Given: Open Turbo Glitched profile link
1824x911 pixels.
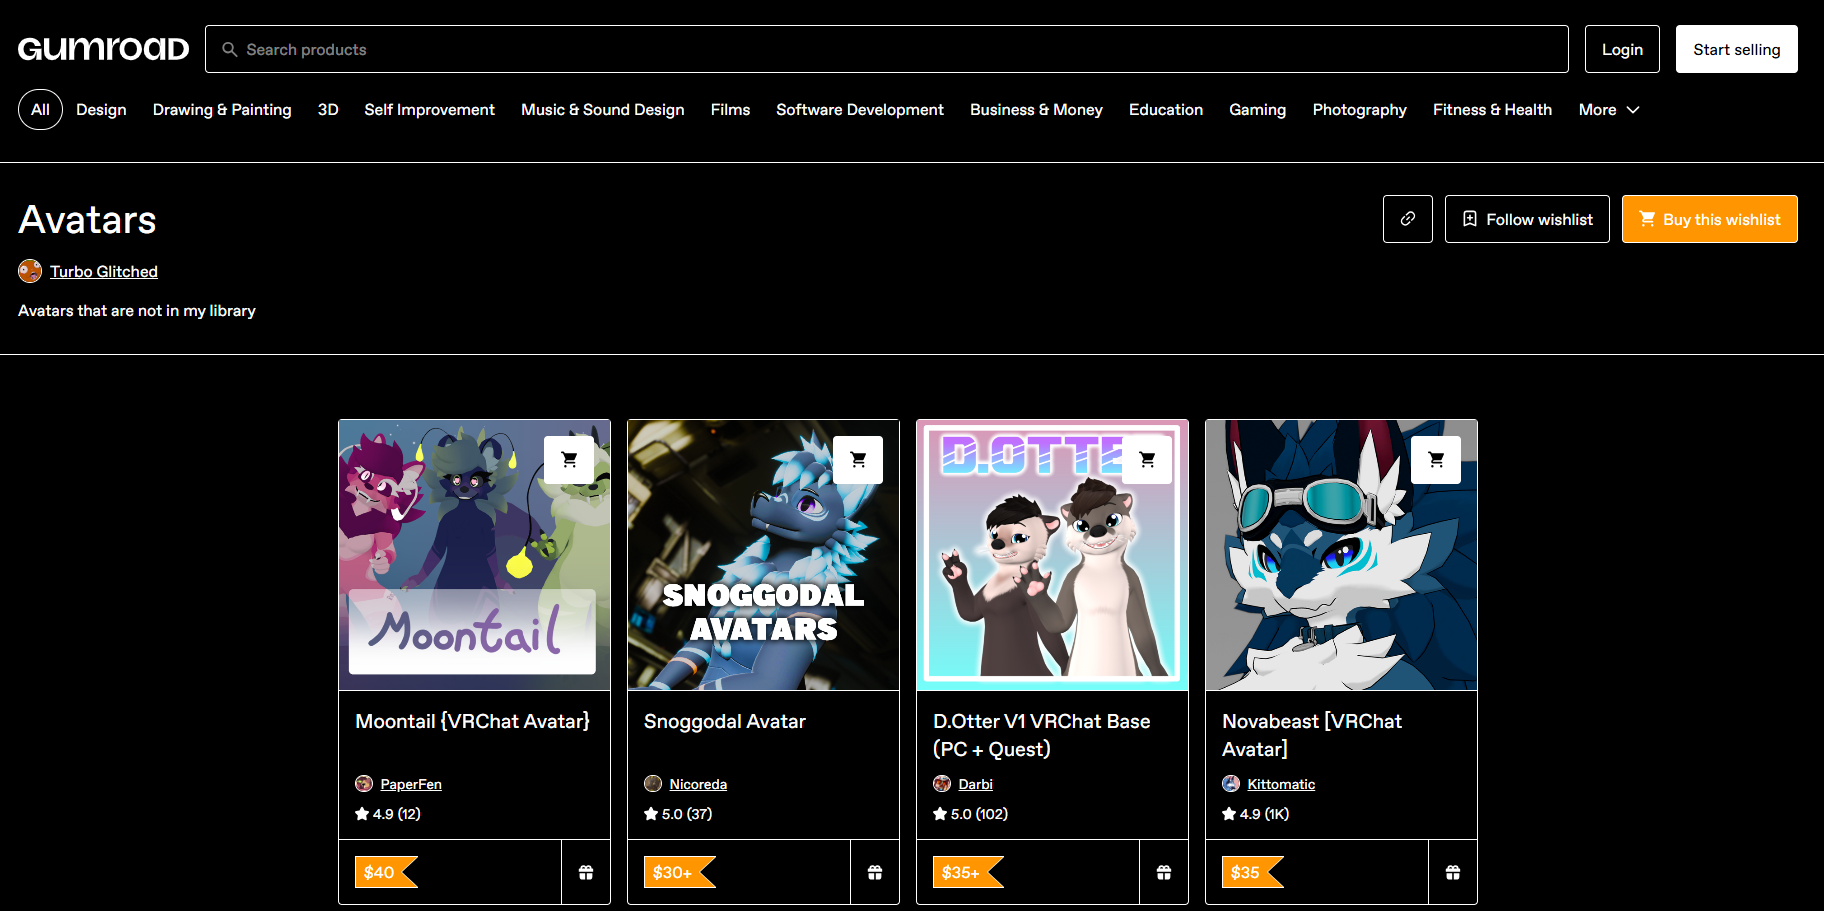Looking at the screenshot, I should coord(104,271).
